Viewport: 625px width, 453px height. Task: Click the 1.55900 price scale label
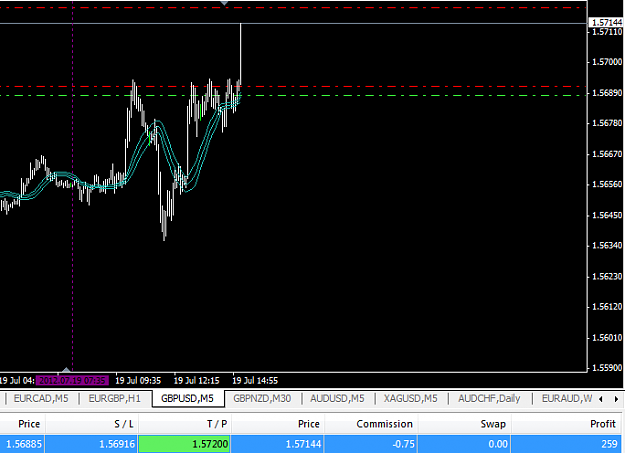(607, 368)
